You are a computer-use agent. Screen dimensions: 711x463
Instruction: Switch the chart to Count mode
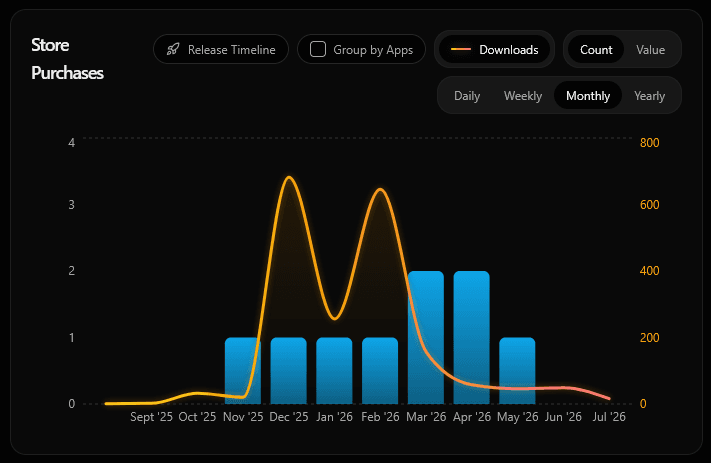point(596,49)
